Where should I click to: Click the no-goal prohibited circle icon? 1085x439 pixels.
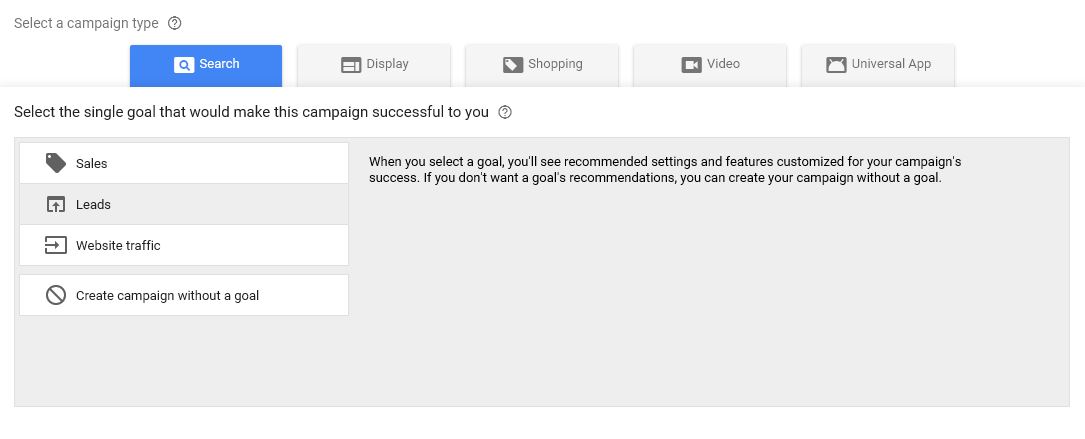tap(56, 296)
